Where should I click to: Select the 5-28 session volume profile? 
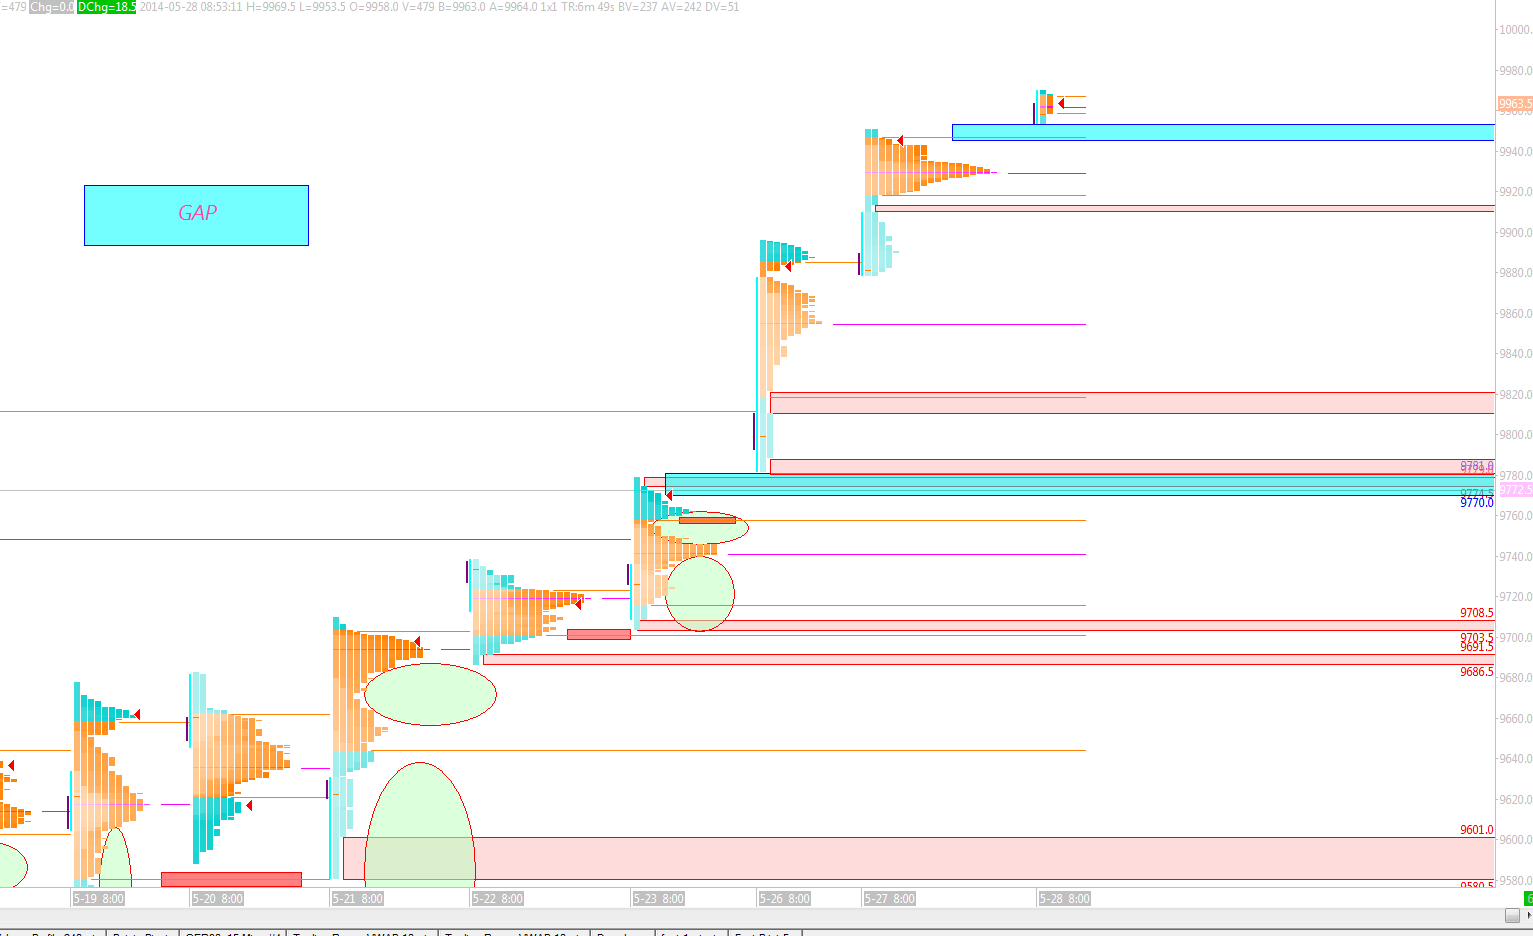coord(1045,106)
